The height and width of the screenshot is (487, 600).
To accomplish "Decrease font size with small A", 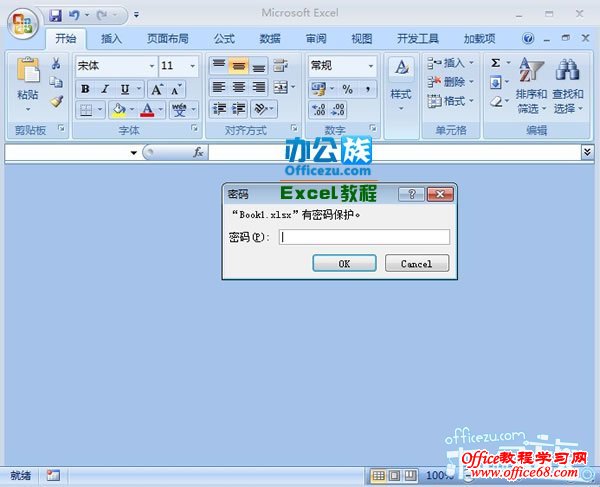I will click(176, 90).
